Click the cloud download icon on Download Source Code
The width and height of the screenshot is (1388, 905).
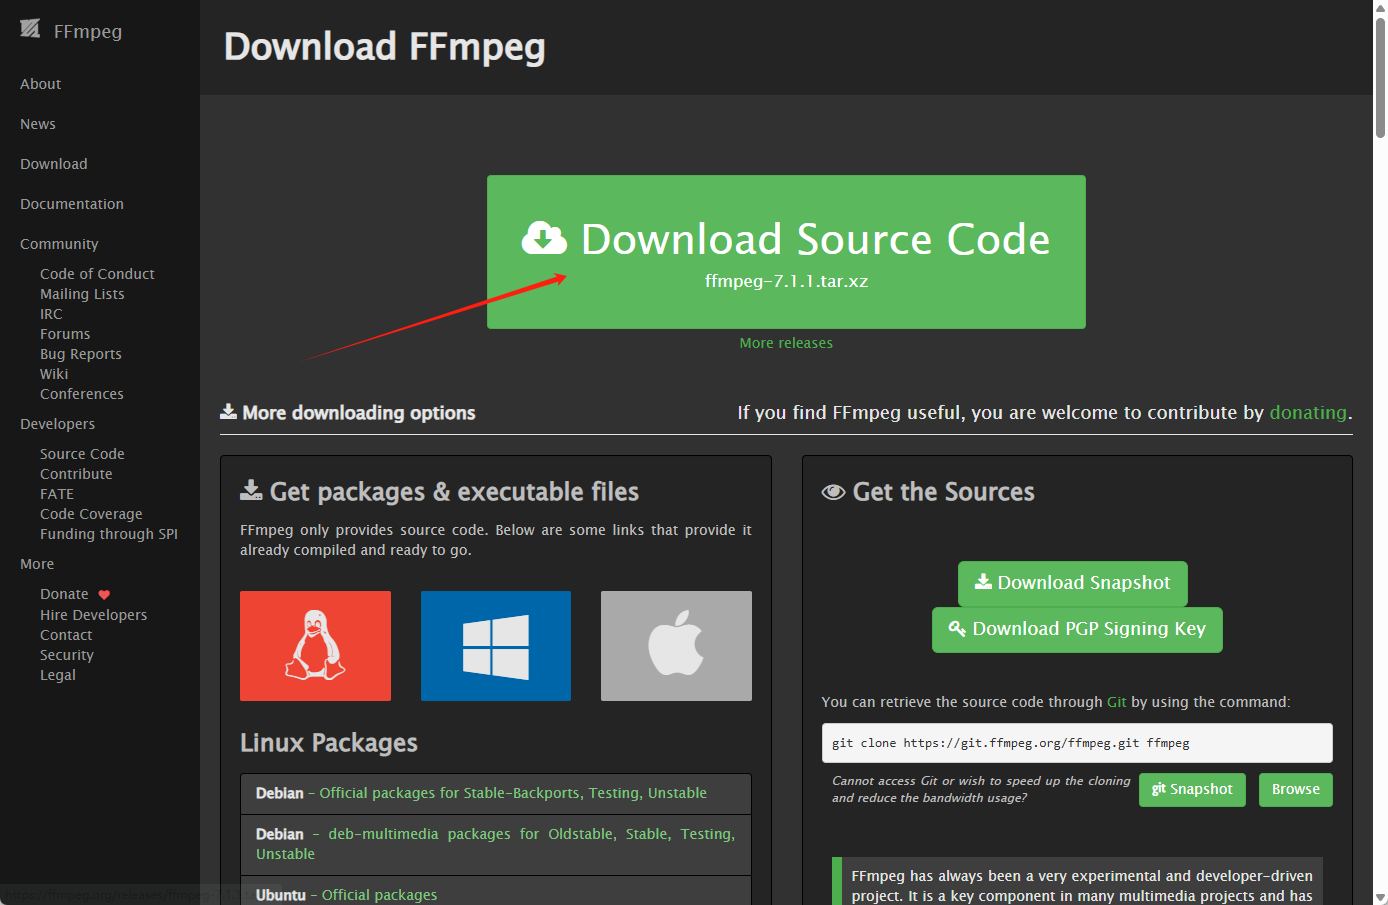[544, 239]
